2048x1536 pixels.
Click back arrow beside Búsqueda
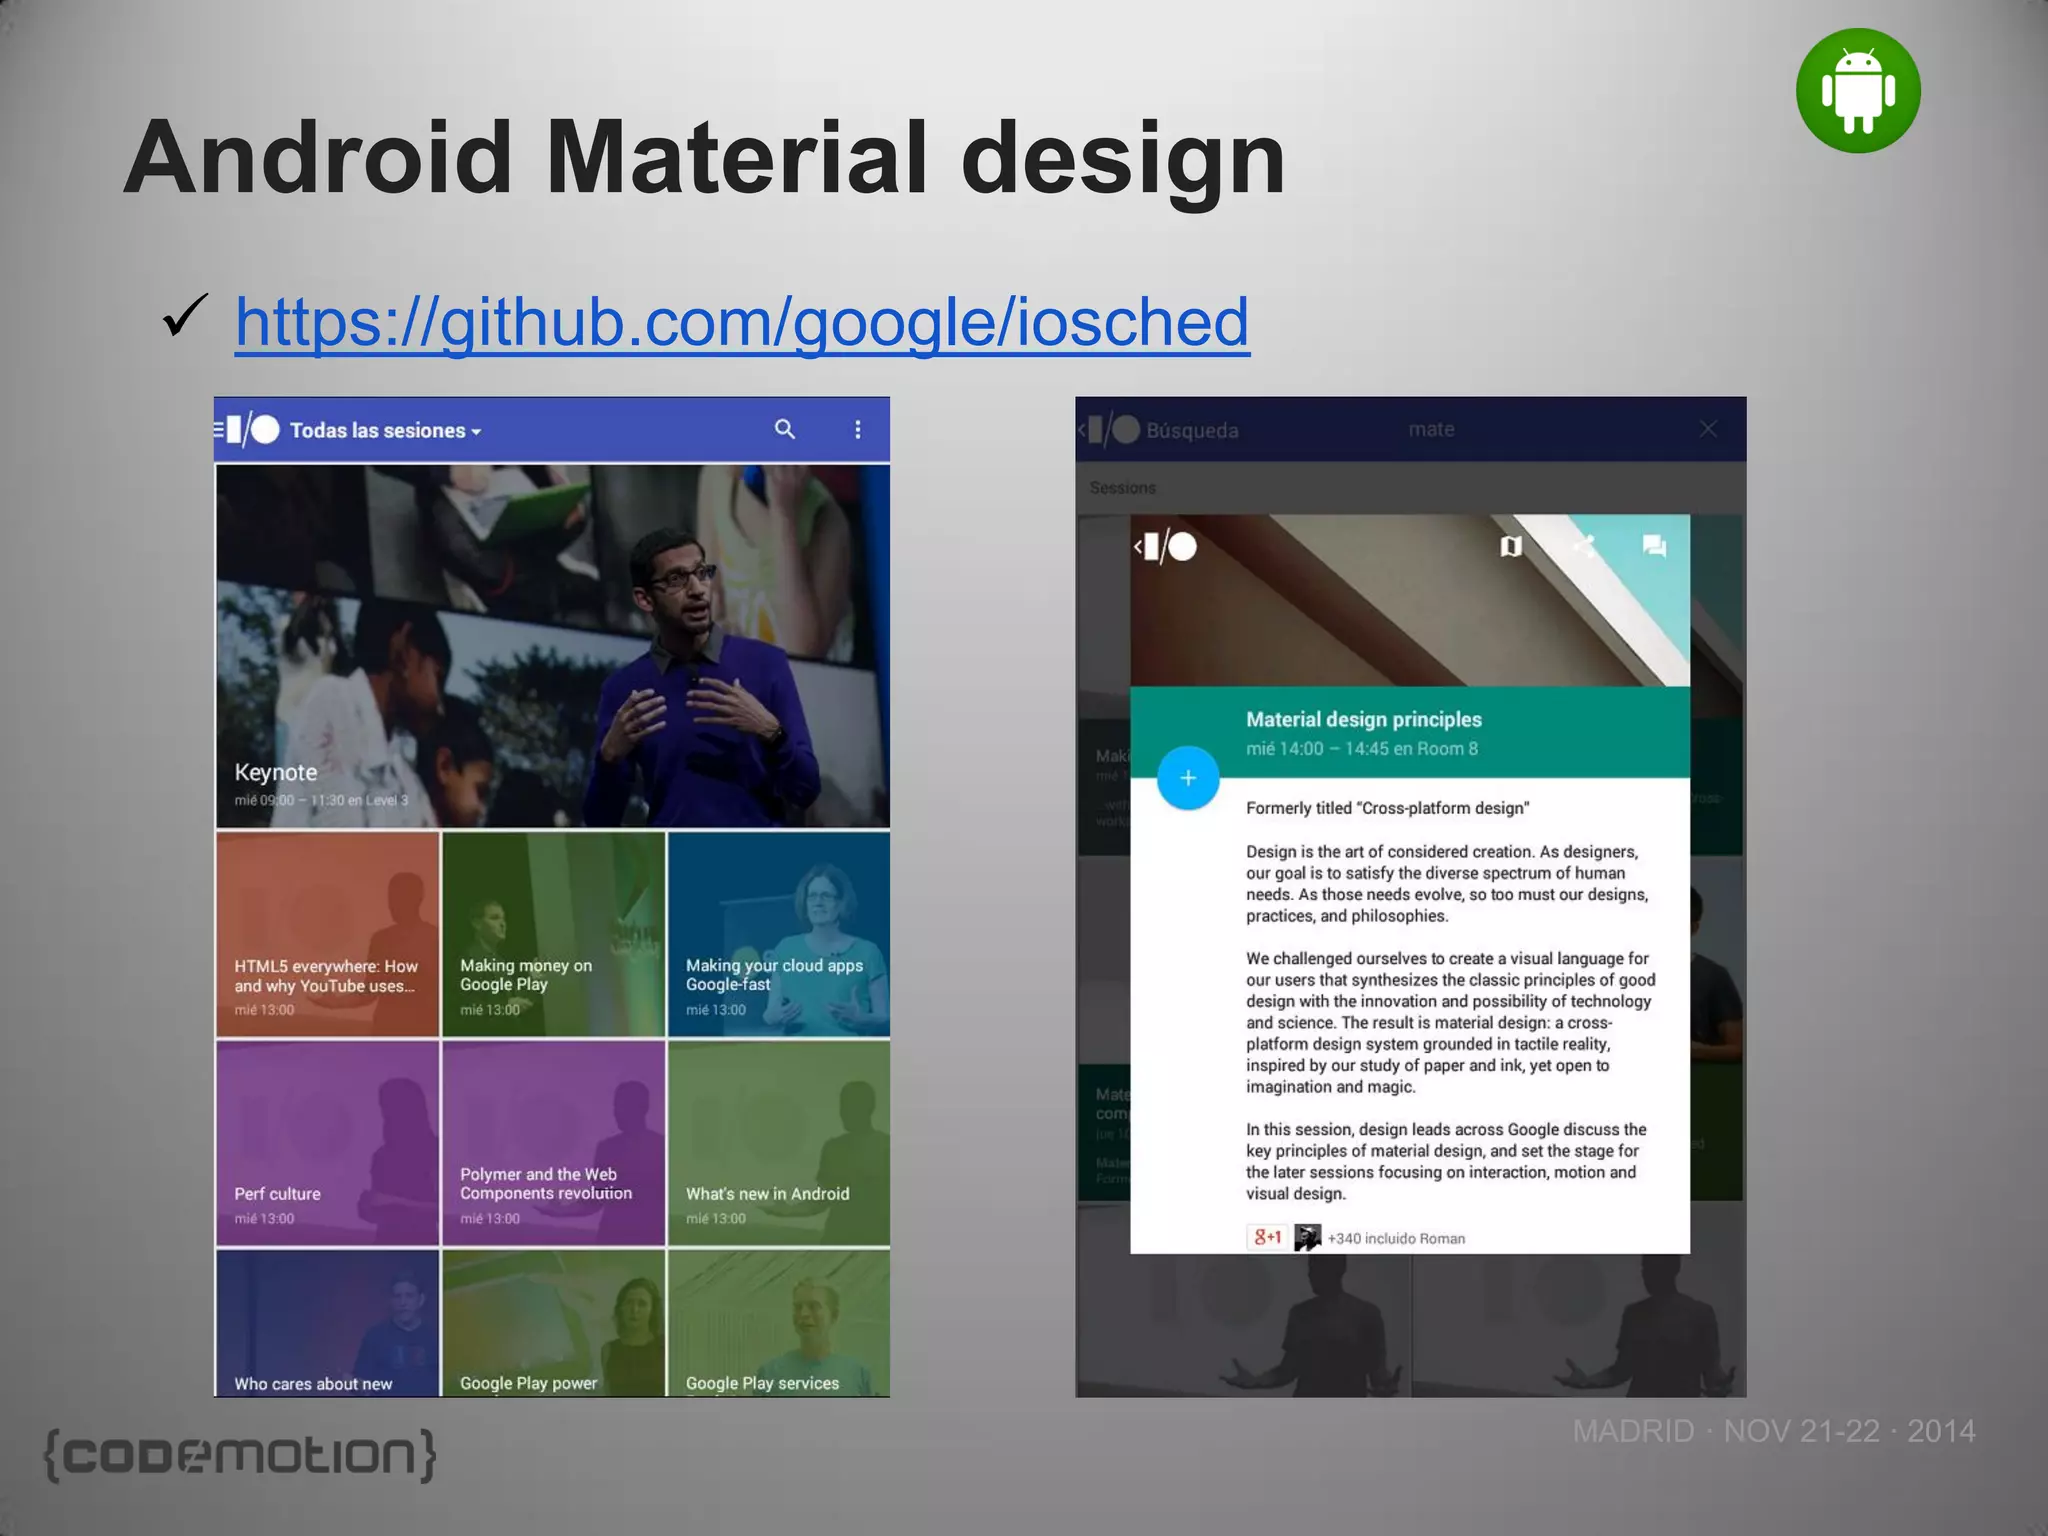coord(1083,430)
